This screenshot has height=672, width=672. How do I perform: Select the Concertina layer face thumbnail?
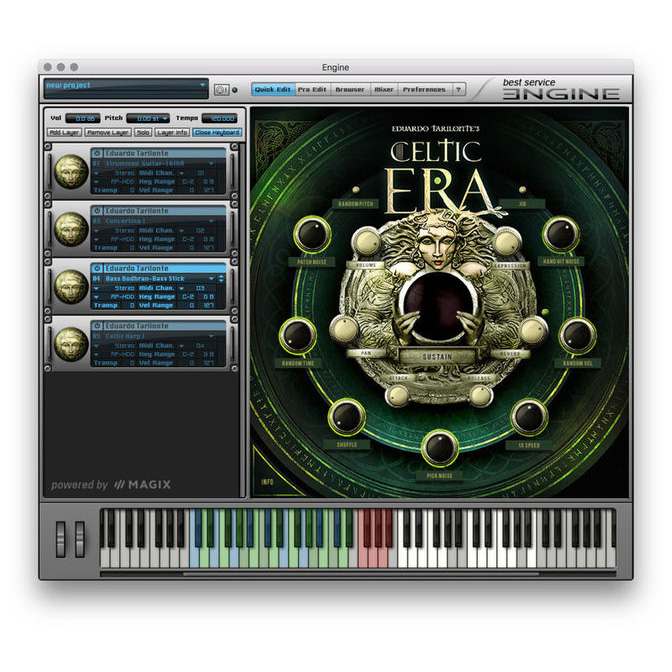tap(71, 229)
